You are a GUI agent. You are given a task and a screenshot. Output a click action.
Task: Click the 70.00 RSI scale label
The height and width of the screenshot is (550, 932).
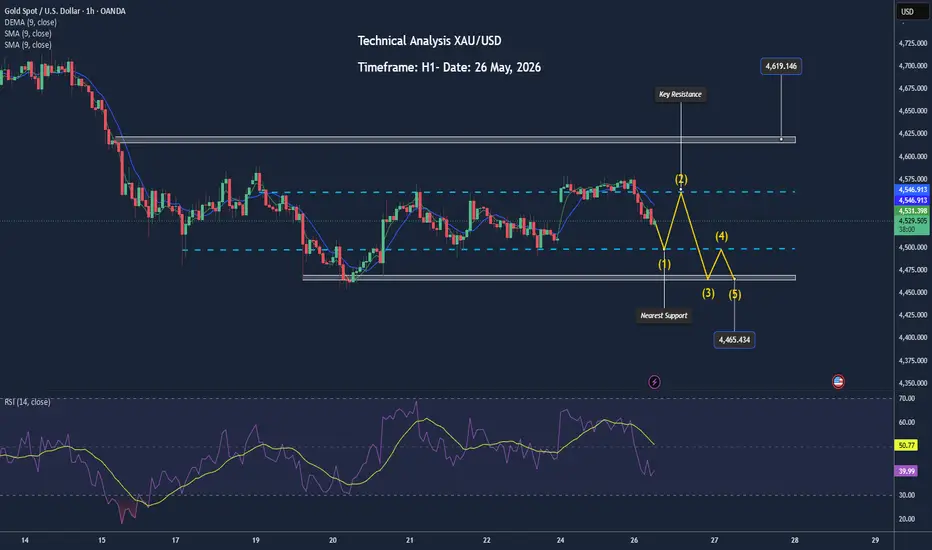tap(906, 398)
